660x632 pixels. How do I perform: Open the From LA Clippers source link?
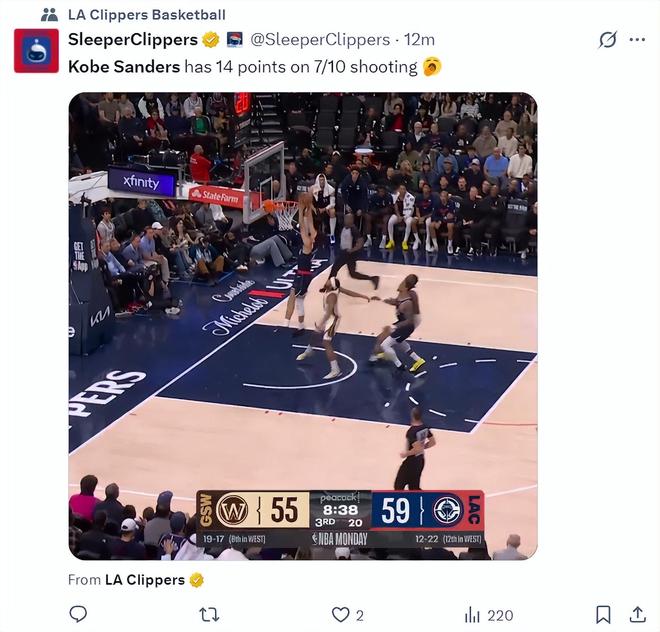[x=145, y=580]
